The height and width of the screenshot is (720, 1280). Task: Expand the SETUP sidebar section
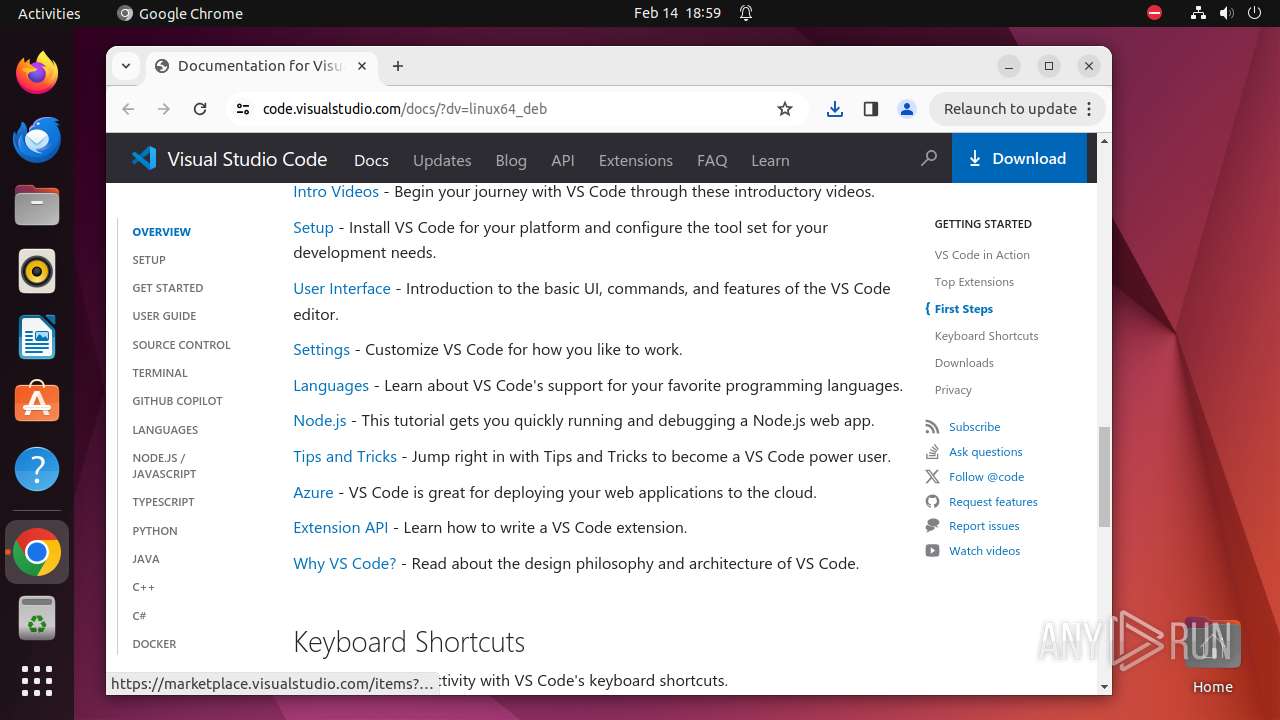tap(149, 260)
